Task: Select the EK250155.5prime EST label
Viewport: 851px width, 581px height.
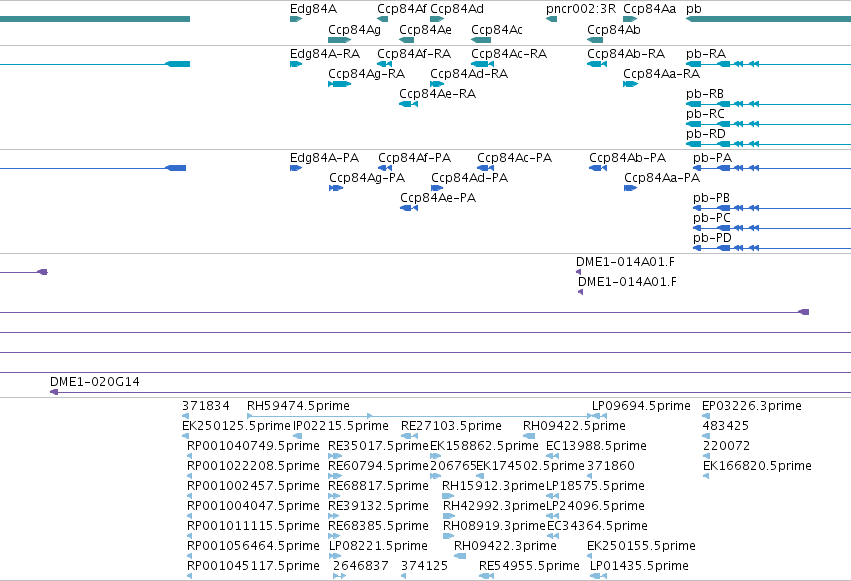Action: click(x=641, y=546)
